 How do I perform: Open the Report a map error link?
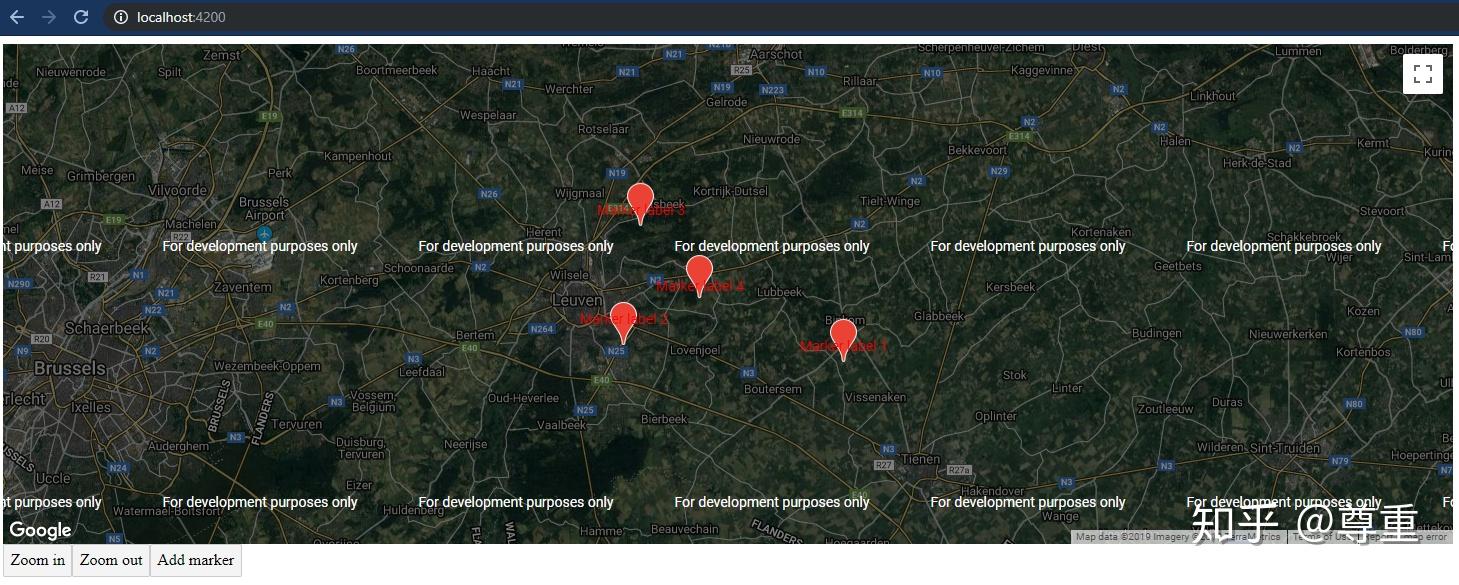pyautogui.click(x=1406, y=537)
